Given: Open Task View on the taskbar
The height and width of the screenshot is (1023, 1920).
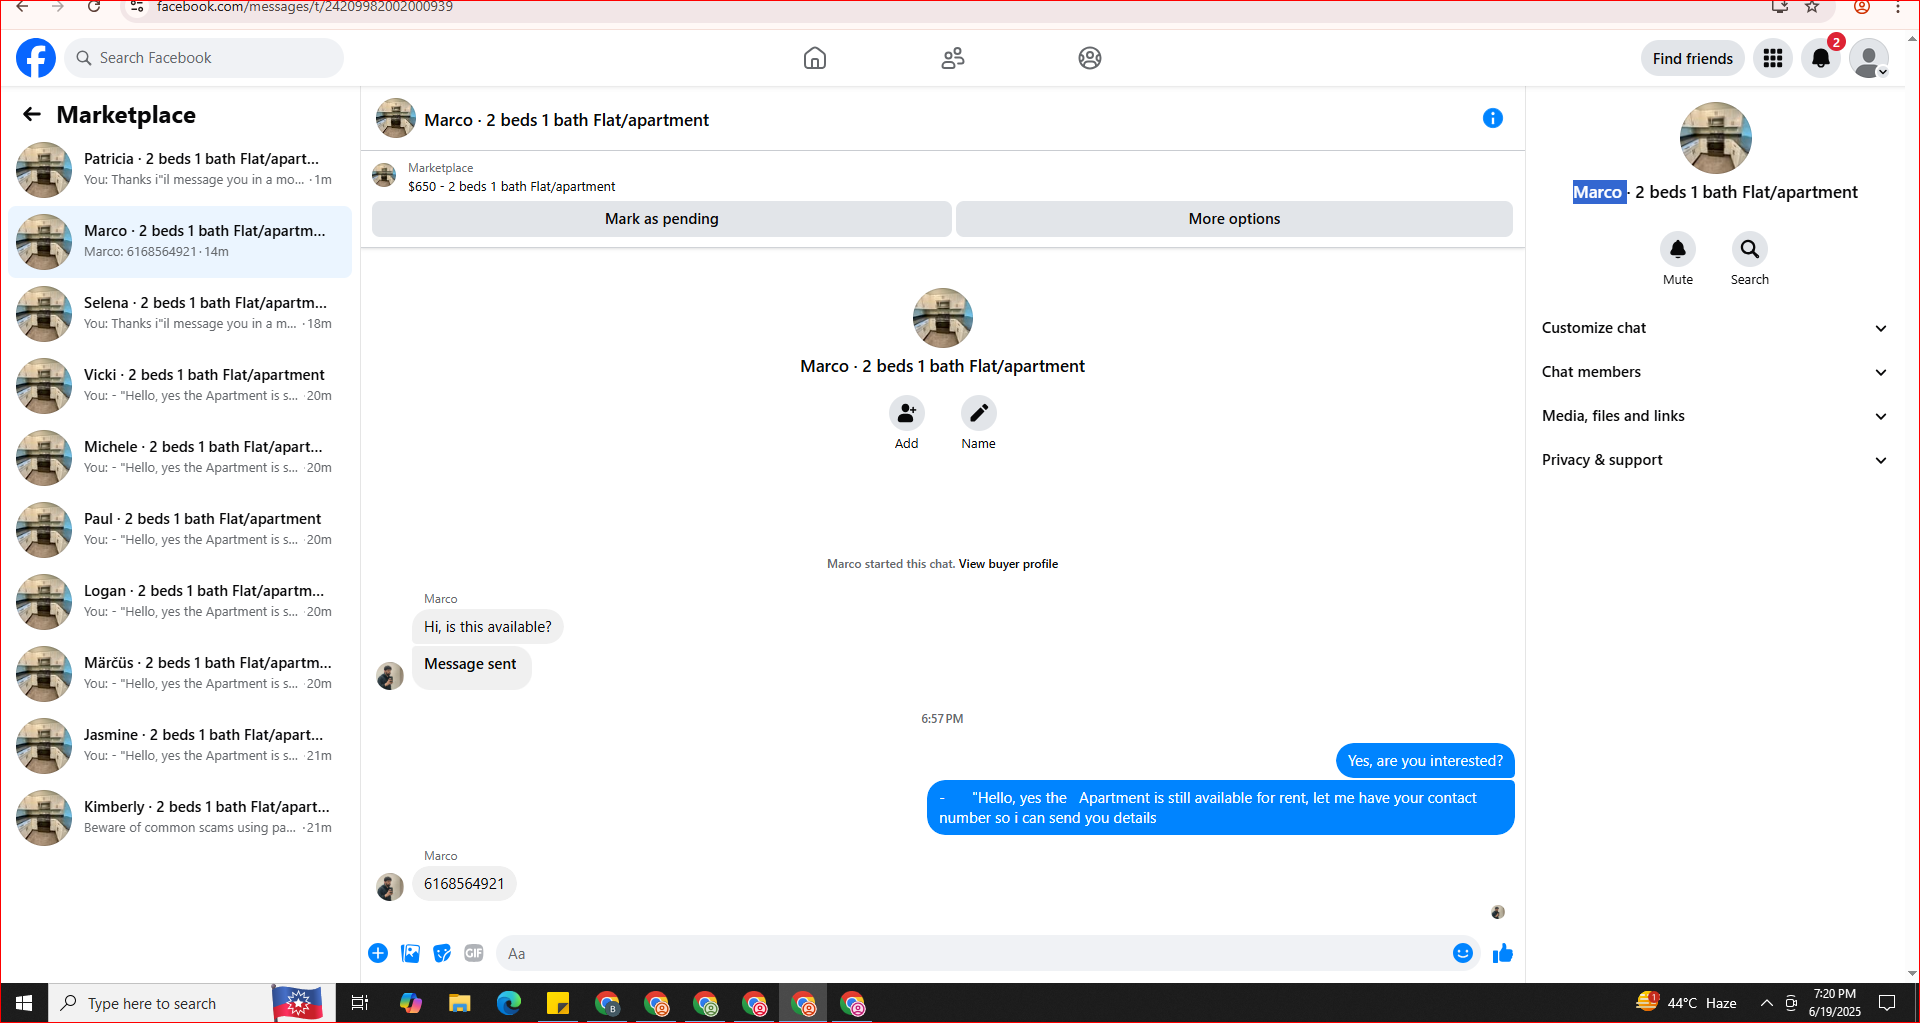Looking at the screenshot, I should pos(360,1003).
